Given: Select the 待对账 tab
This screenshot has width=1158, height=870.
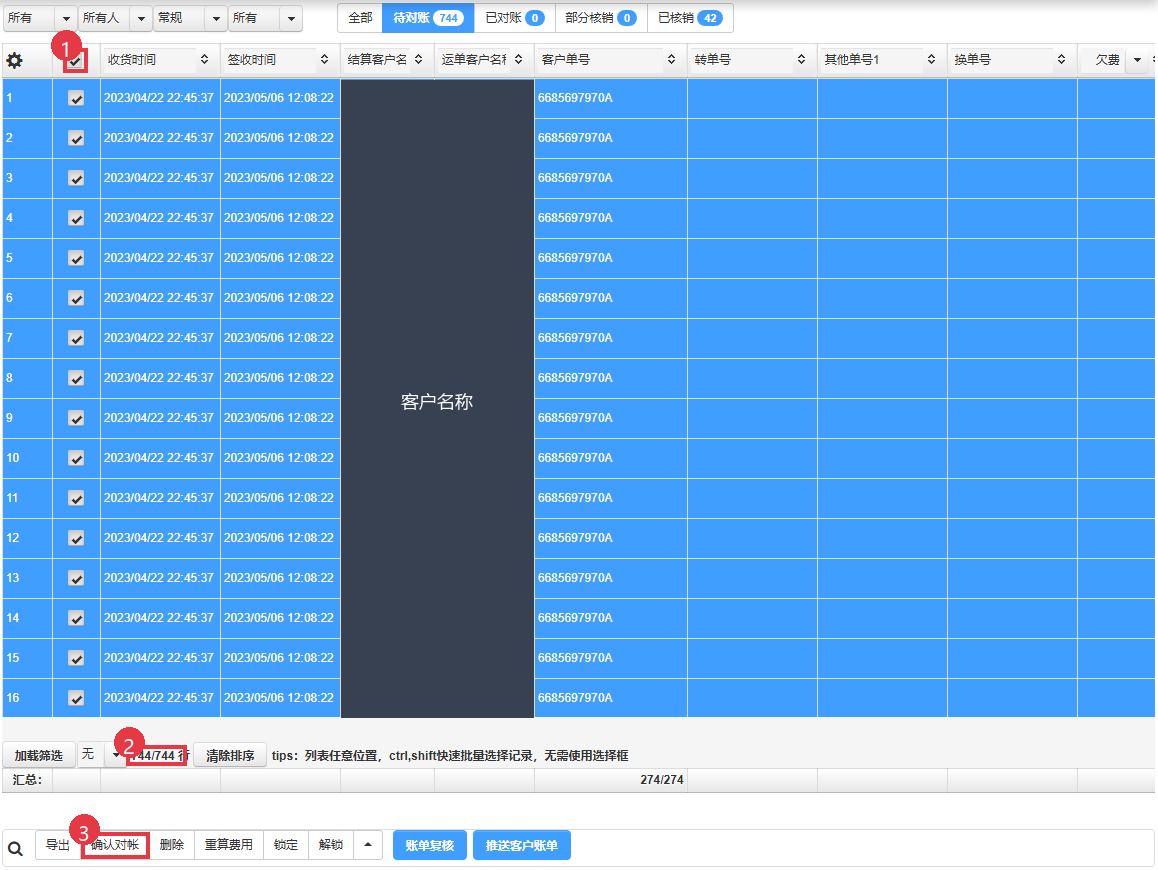Looking at the screenshot, I should click(x=428, y=18).
